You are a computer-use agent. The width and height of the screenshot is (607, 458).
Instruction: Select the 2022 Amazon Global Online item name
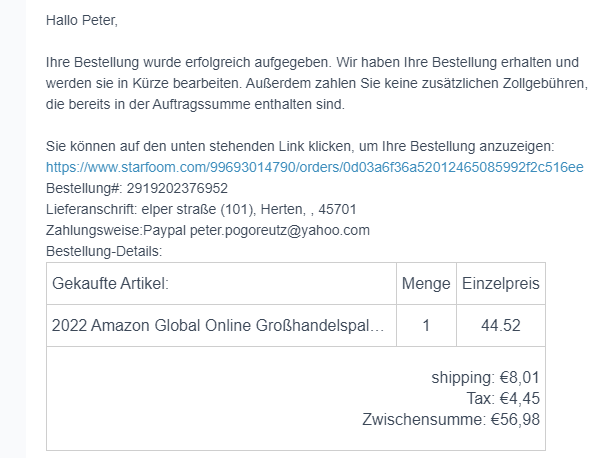click(217, 325)
